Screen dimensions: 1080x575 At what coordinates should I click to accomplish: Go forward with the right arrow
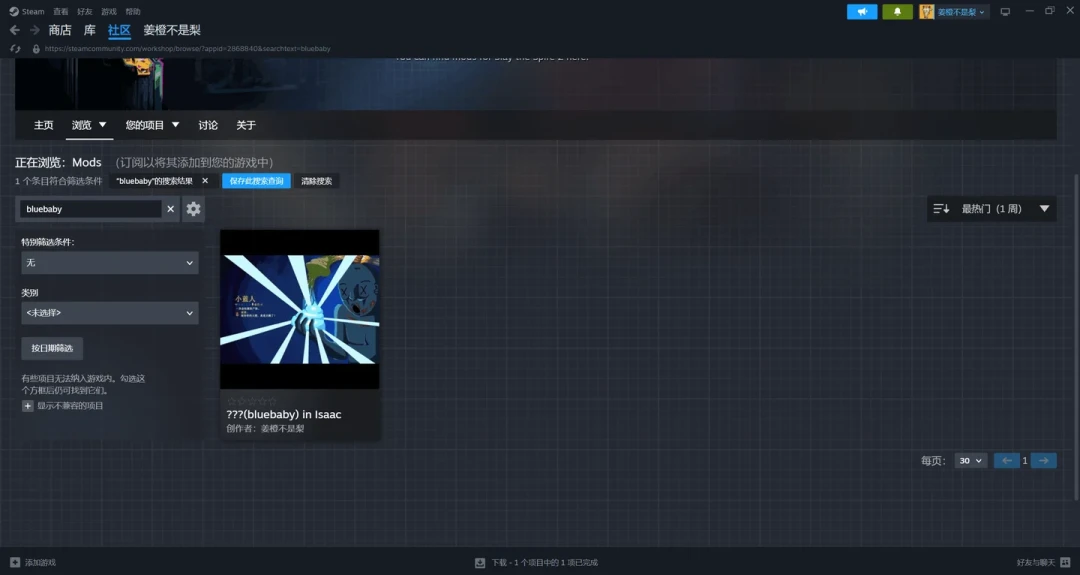tap(34, 30)
